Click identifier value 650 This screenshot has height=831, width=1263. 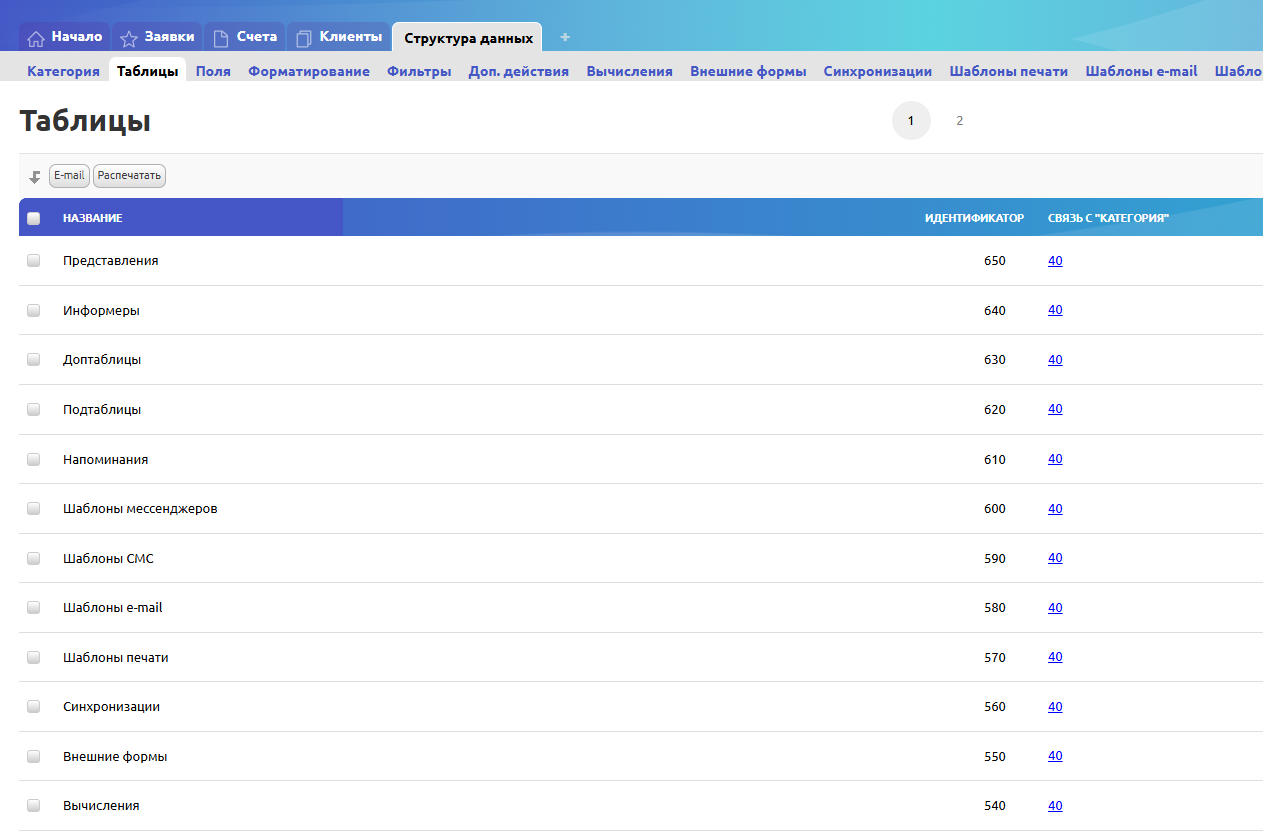[x=995, y=260]
